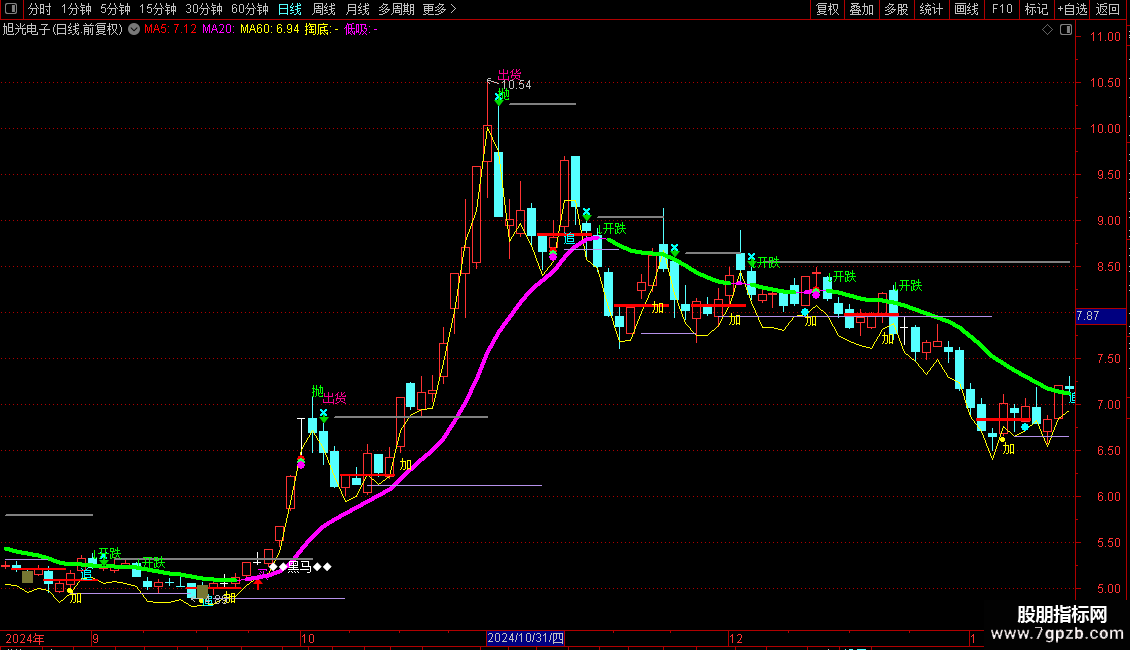Screen dimensions: 1130x650
Task: Select the 日线 daily chart tab
Action: click(290, 9)
